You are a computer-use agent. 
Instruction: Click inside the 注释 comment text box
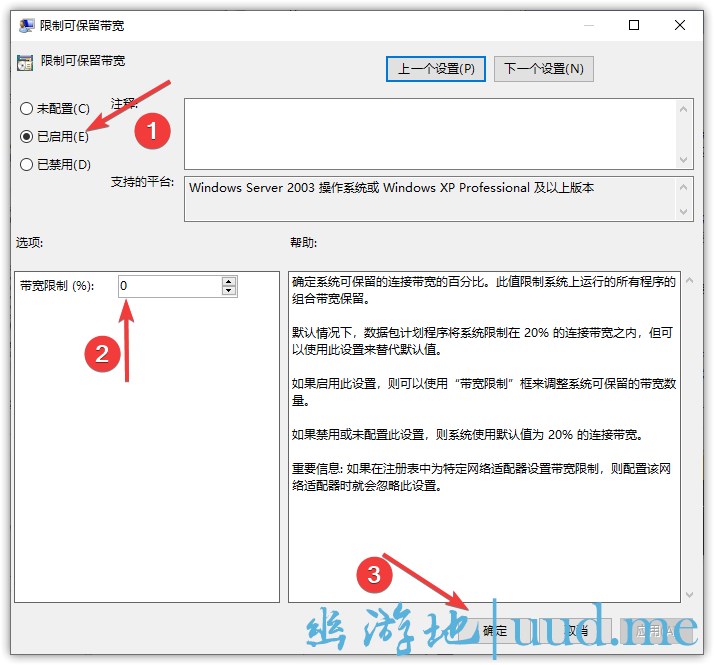[x=430, y=134]
